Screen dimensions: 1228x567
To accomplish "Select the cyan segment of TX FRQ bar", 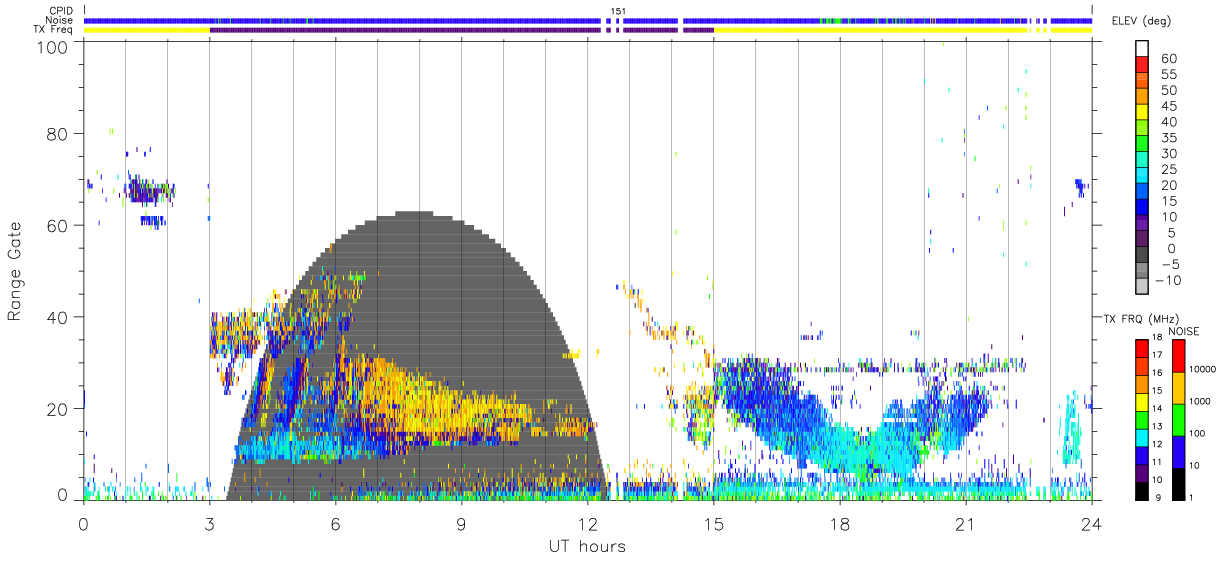I will [x=1141, y=437].
